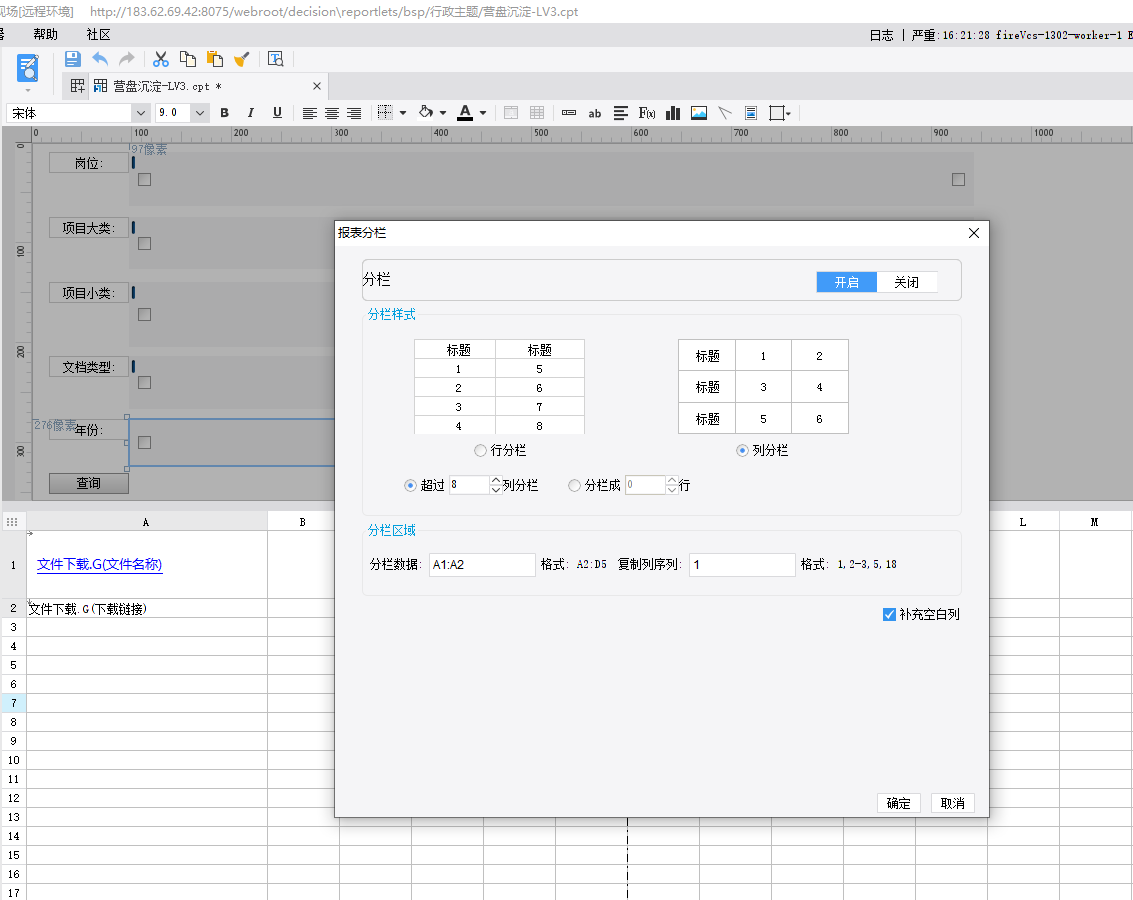Viewport: 1133px width, 900px height.
Task: Click the insert widget icon
Action: click(569, 113)
